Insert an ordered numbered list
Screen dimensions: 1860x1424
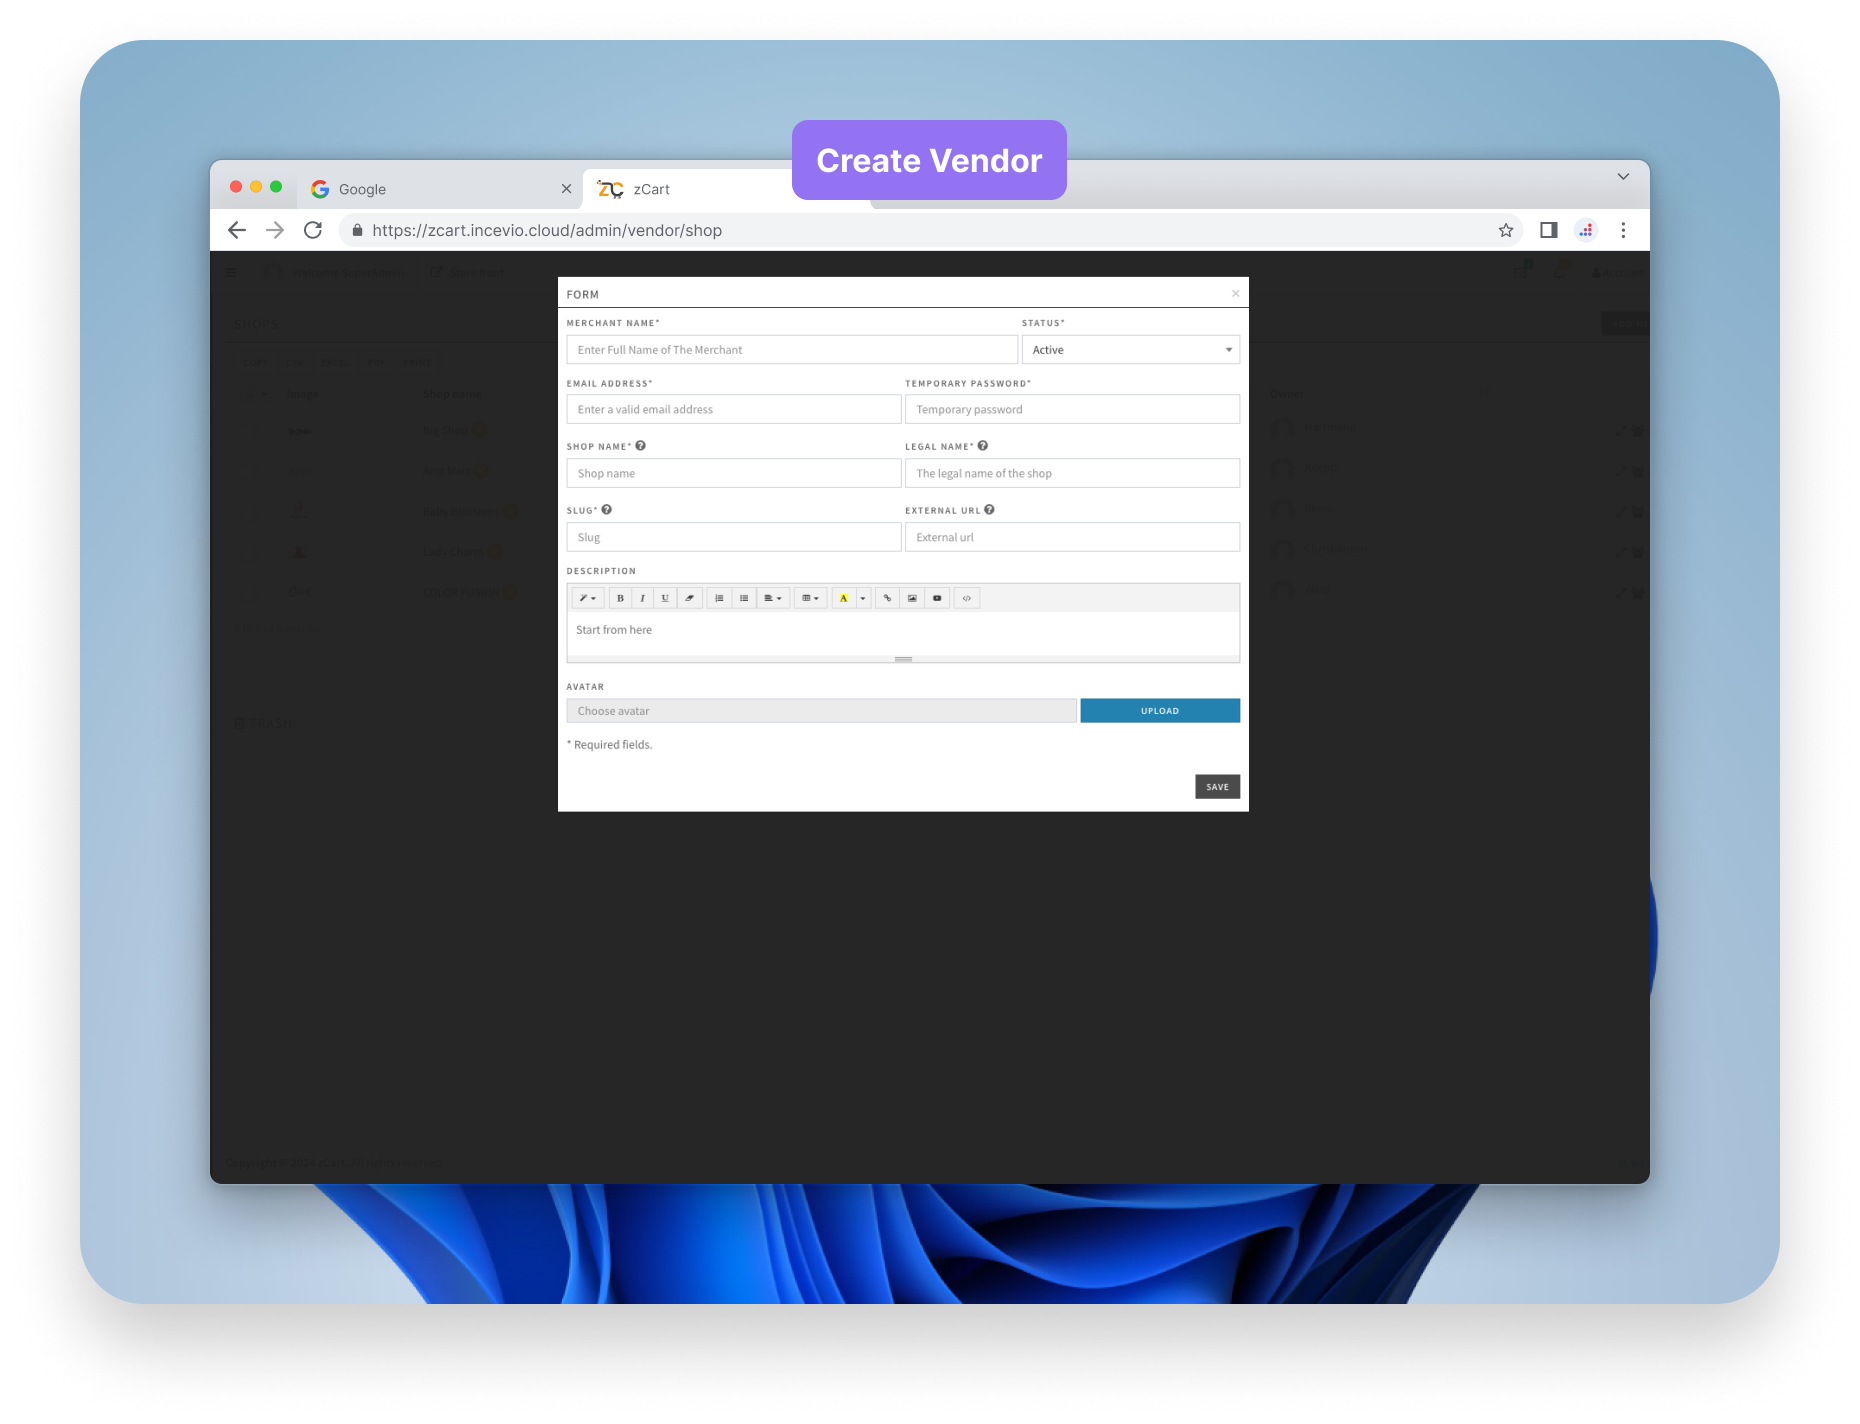[x=719, y=598]
